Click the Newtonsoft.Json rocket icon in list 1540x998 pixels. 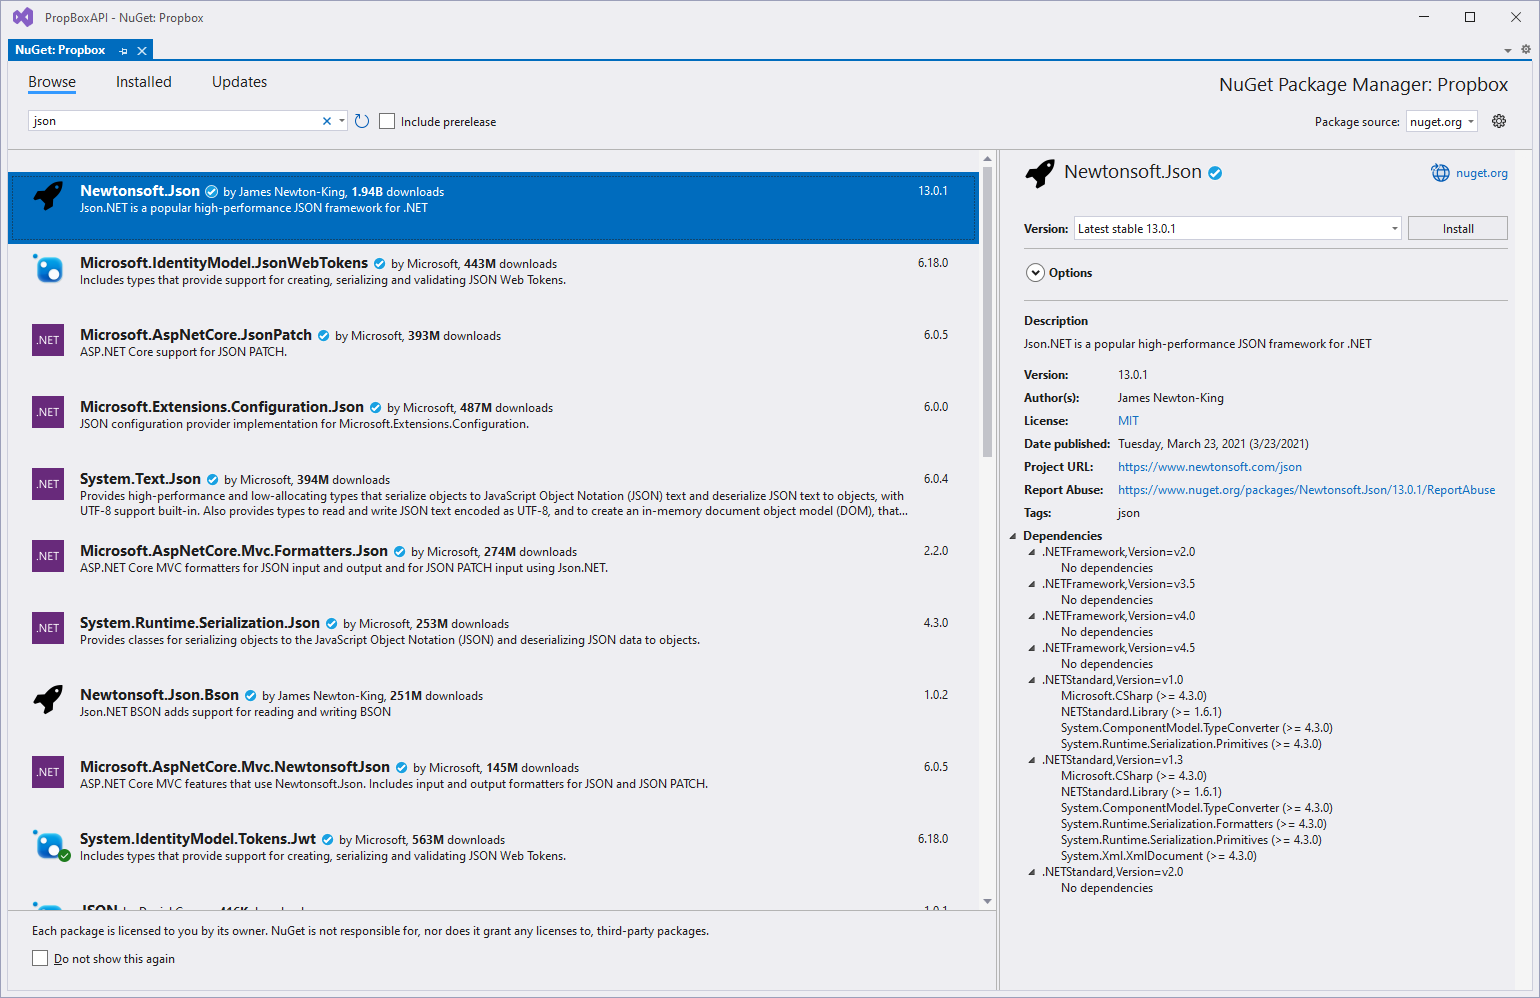click(x=48, y=195)
